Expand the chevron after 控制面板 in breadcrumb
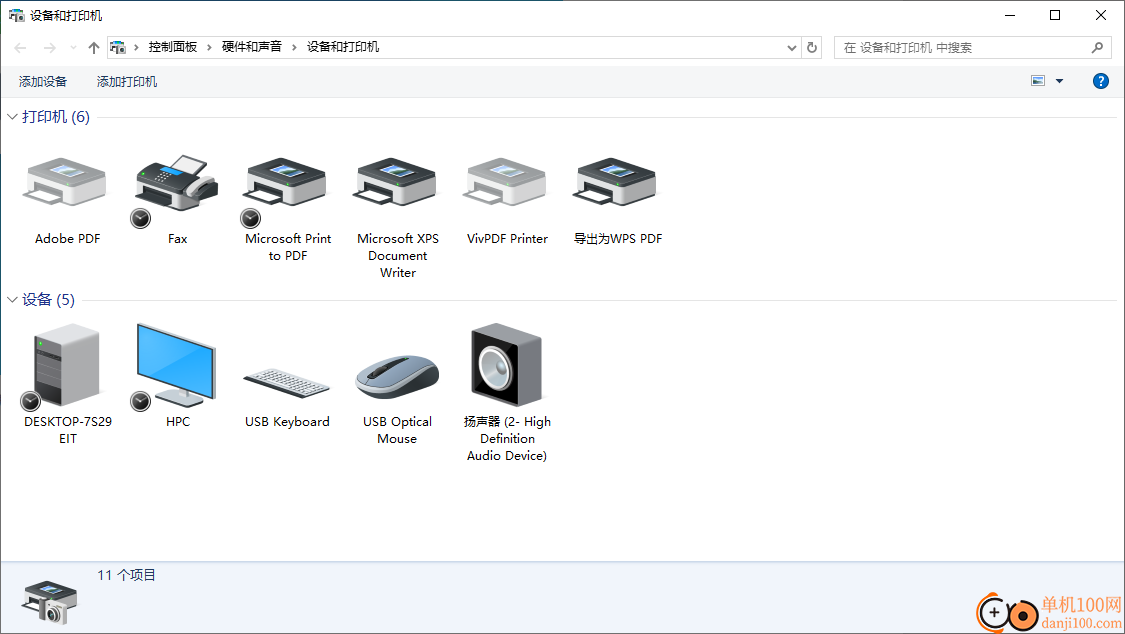The image size is (1125, 634). 209,47
